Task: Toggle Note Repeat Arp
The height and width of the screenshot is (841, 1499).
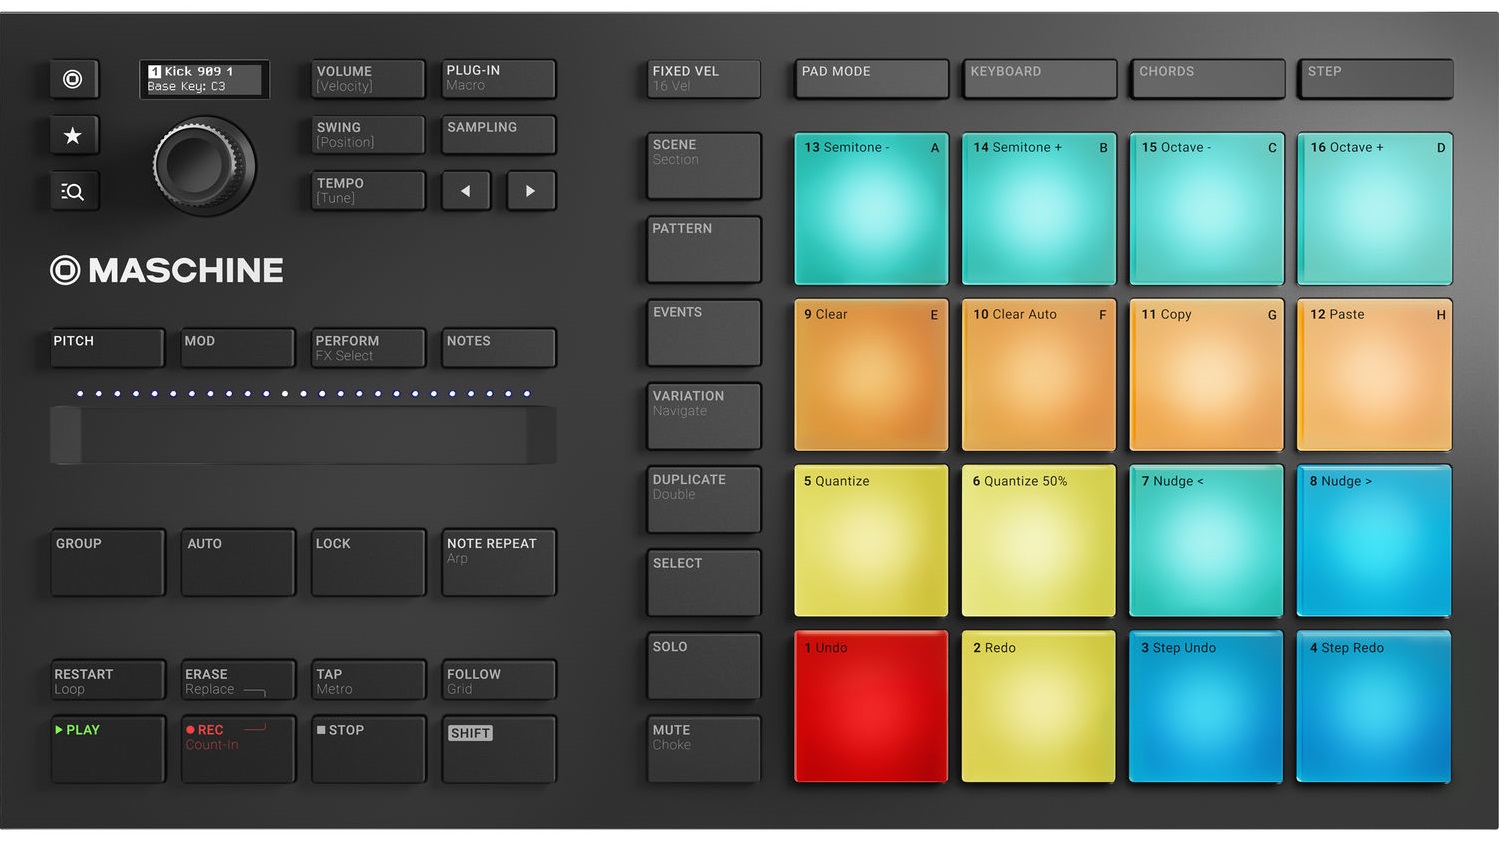Action: [498, 562]
